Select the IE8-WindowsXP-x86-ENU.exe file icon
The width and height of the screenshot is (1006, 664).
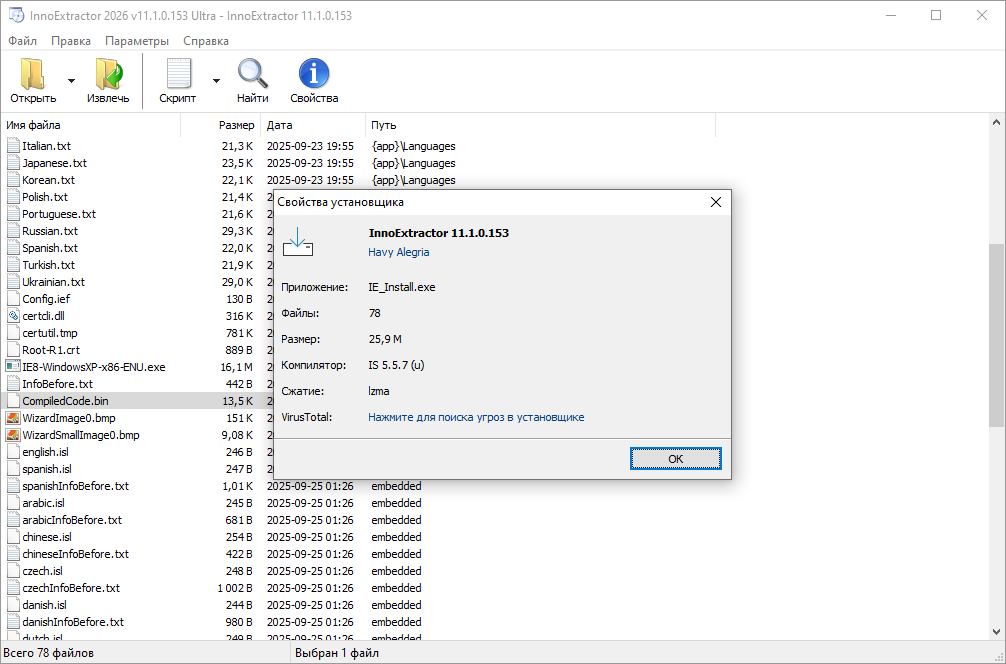pyautogui.click(x=13, y=367)
